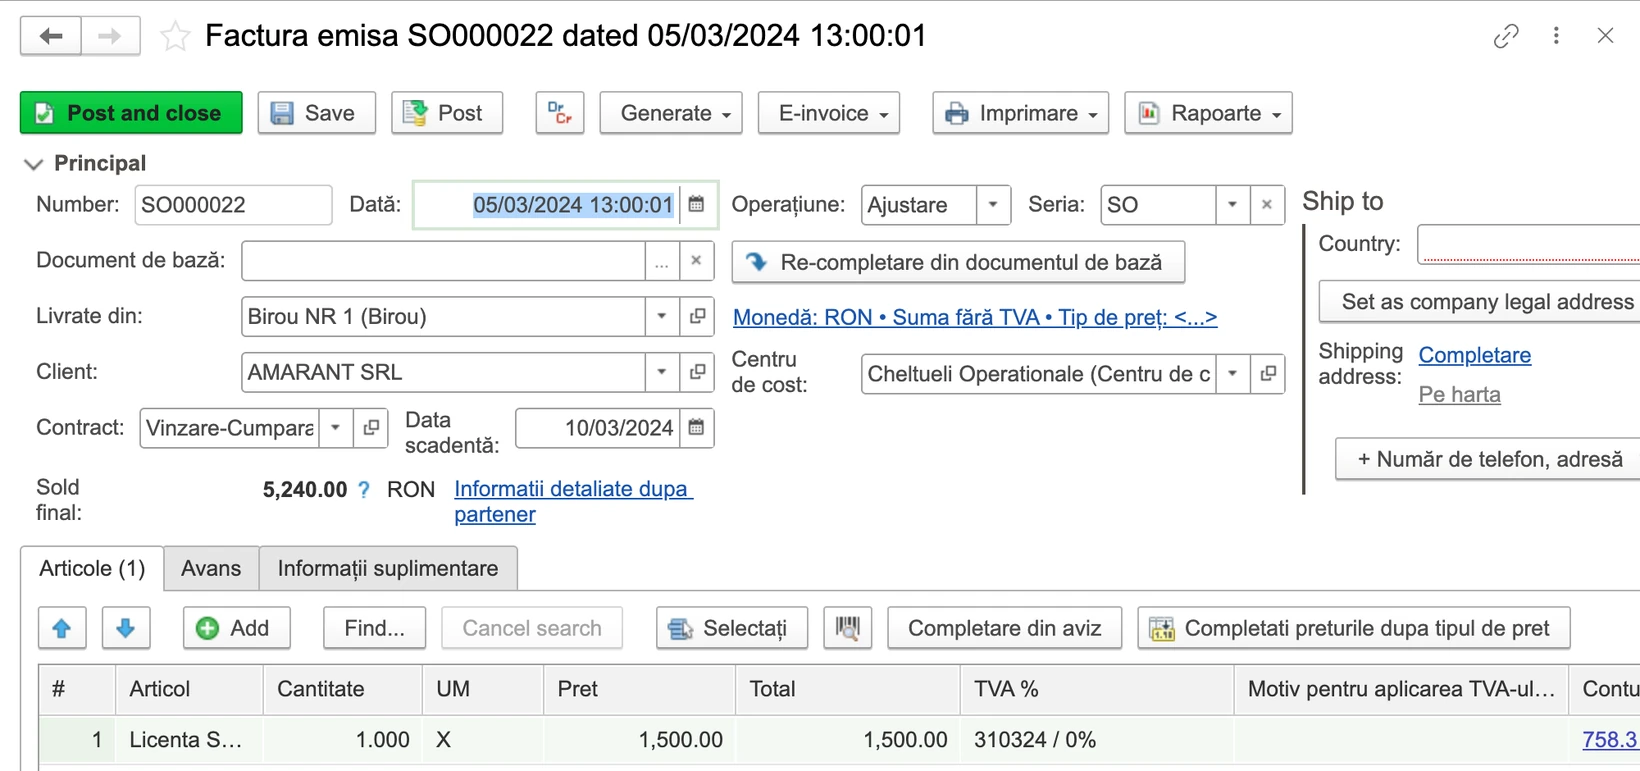Viewport: 1640px width, 771px height.
Task: Open the Dr/Cr accounting entries icon
Action: pos(560,113)
